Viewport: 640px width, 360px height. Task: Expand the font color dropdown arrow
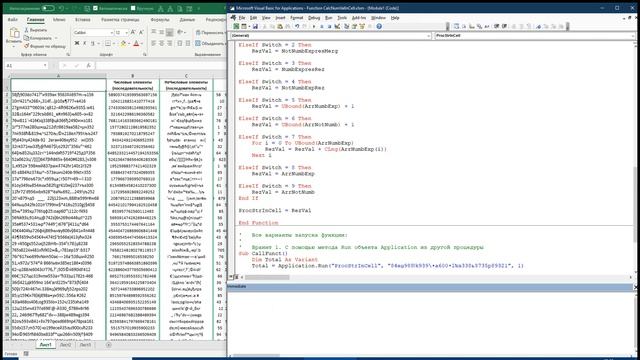click(142, 43)
